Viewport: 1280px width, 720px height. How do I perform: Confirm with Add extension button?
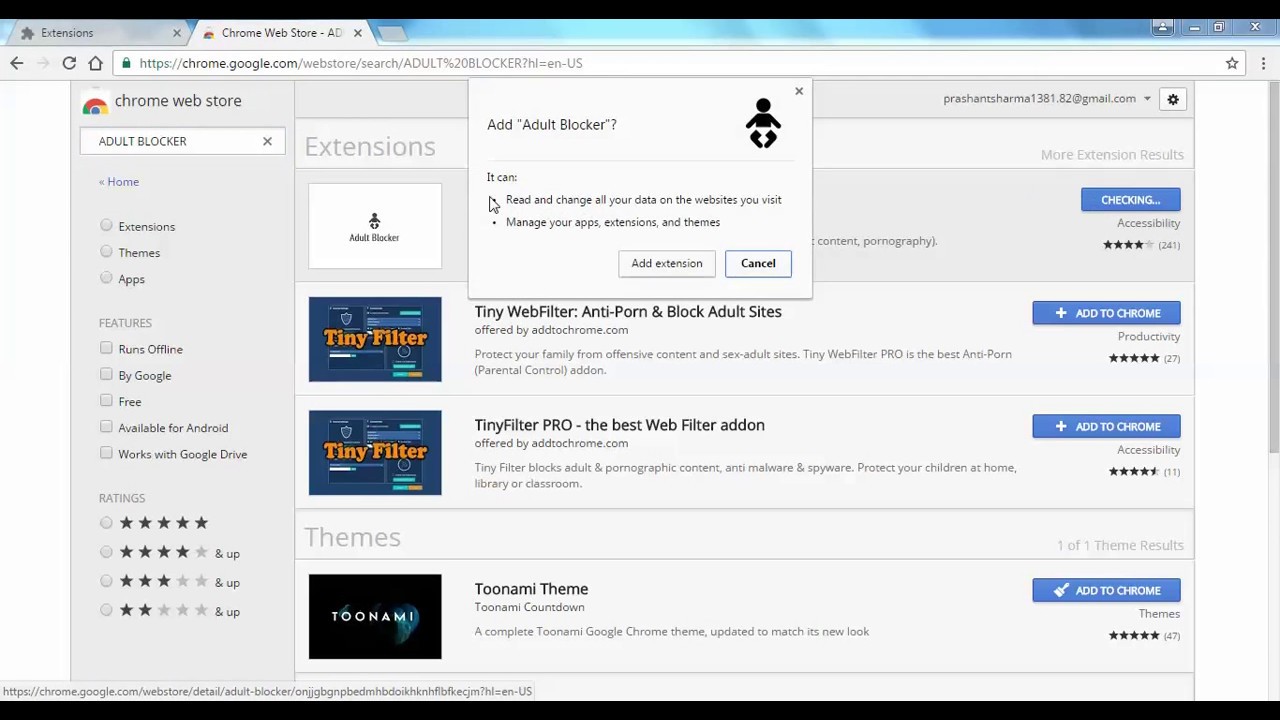pyautogui.click(x=667, y=263)
